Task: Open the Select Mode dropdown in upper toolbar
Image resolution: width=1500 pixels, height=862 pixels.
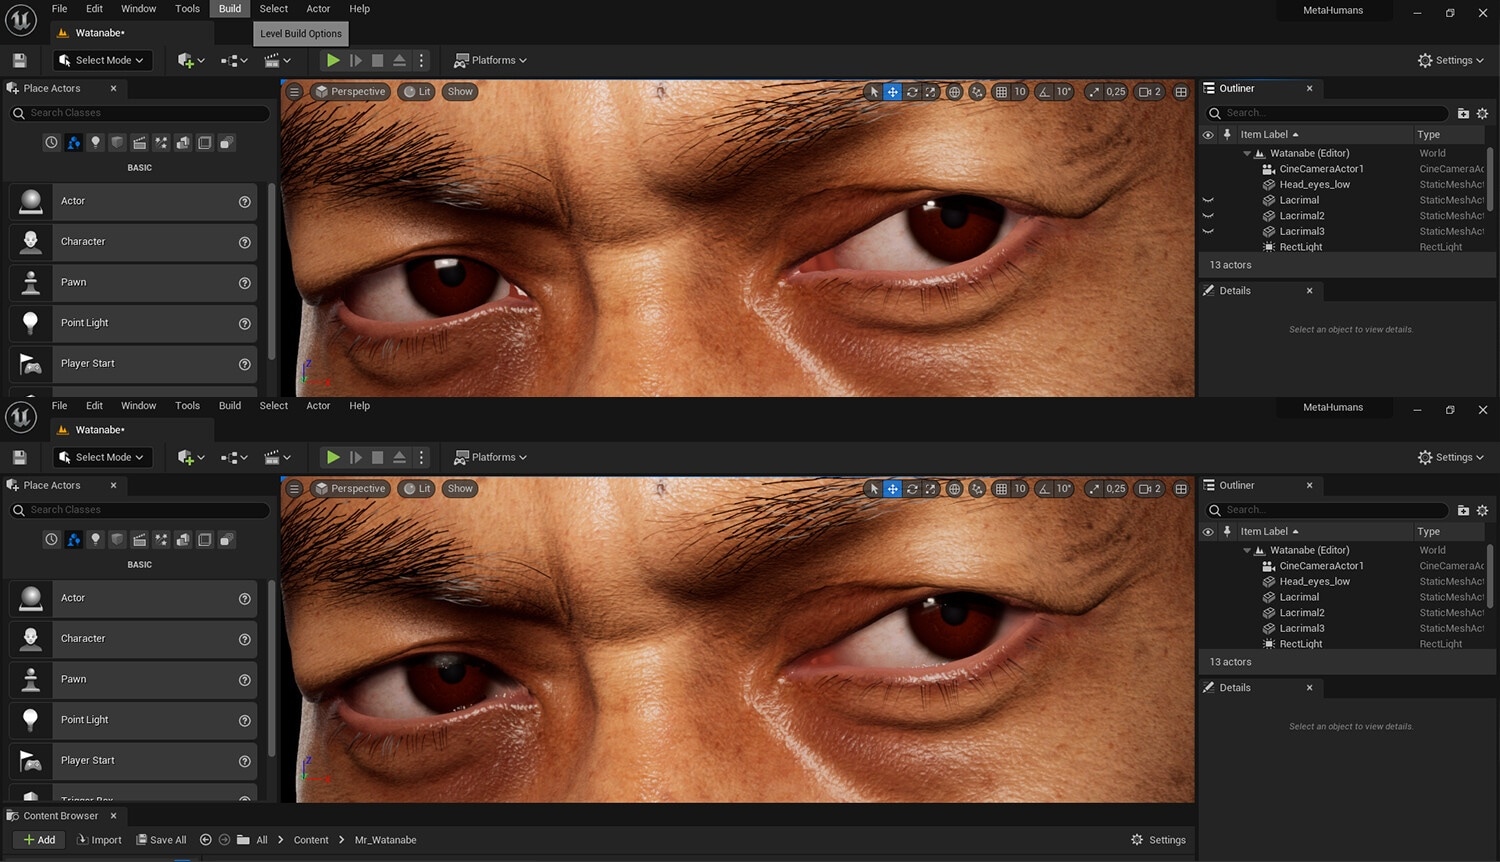Action: coord(103,60)
